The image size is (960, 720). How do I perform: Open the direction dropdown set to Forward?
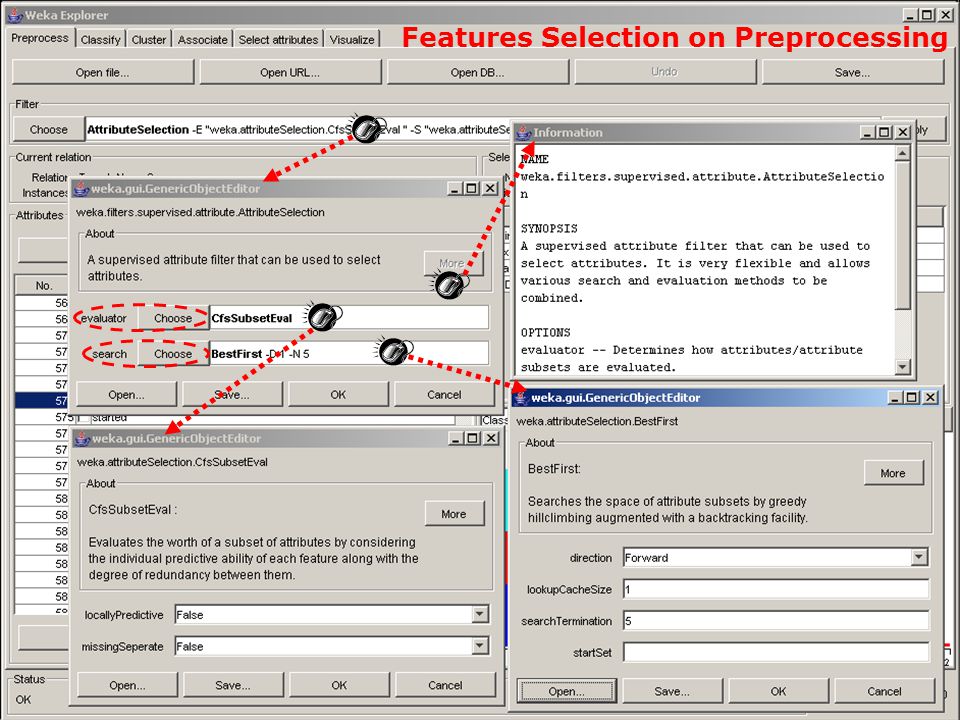(x=919, y=557)
